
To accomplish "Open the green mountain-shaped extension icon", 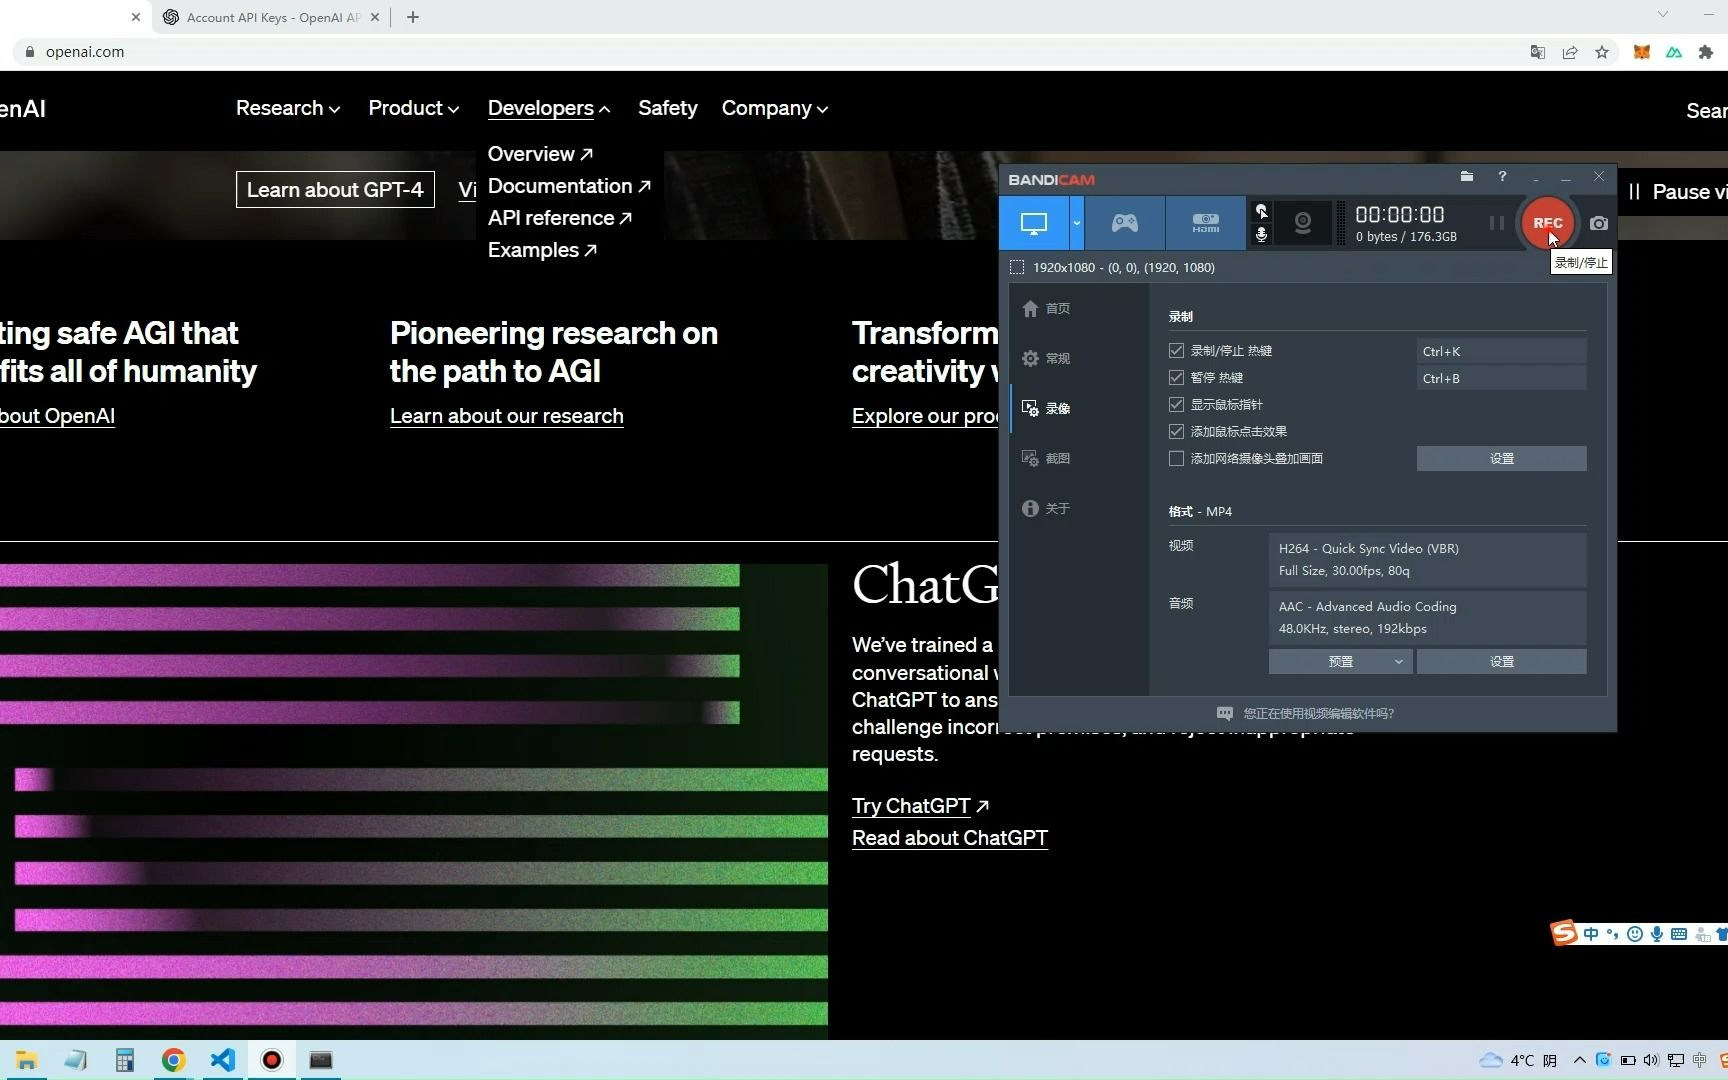I will [x=1674, y=52].
